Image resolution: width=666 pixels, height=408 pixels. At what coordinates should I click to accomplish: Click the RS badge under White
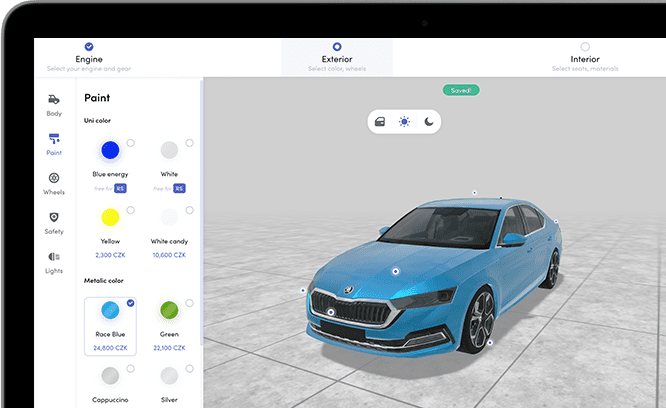pos(179,188)
